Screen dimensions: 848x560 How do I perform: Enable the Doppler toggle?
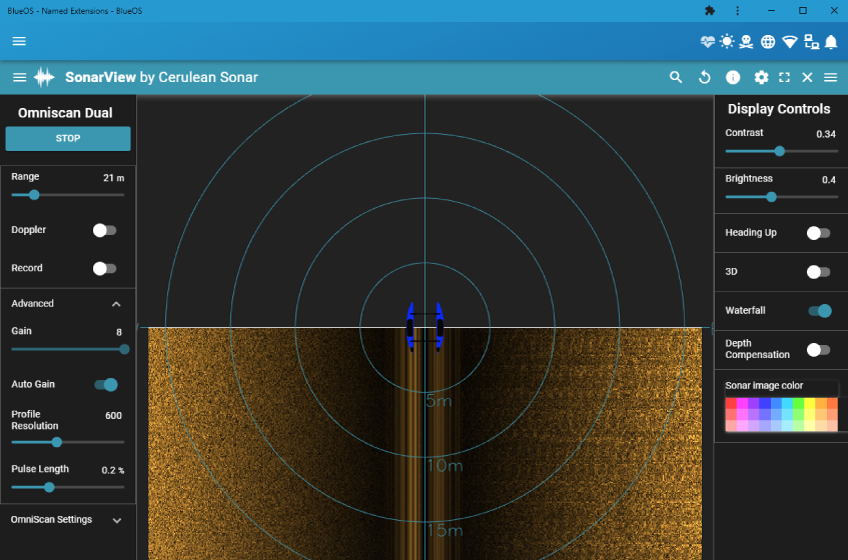pos(104,230)
